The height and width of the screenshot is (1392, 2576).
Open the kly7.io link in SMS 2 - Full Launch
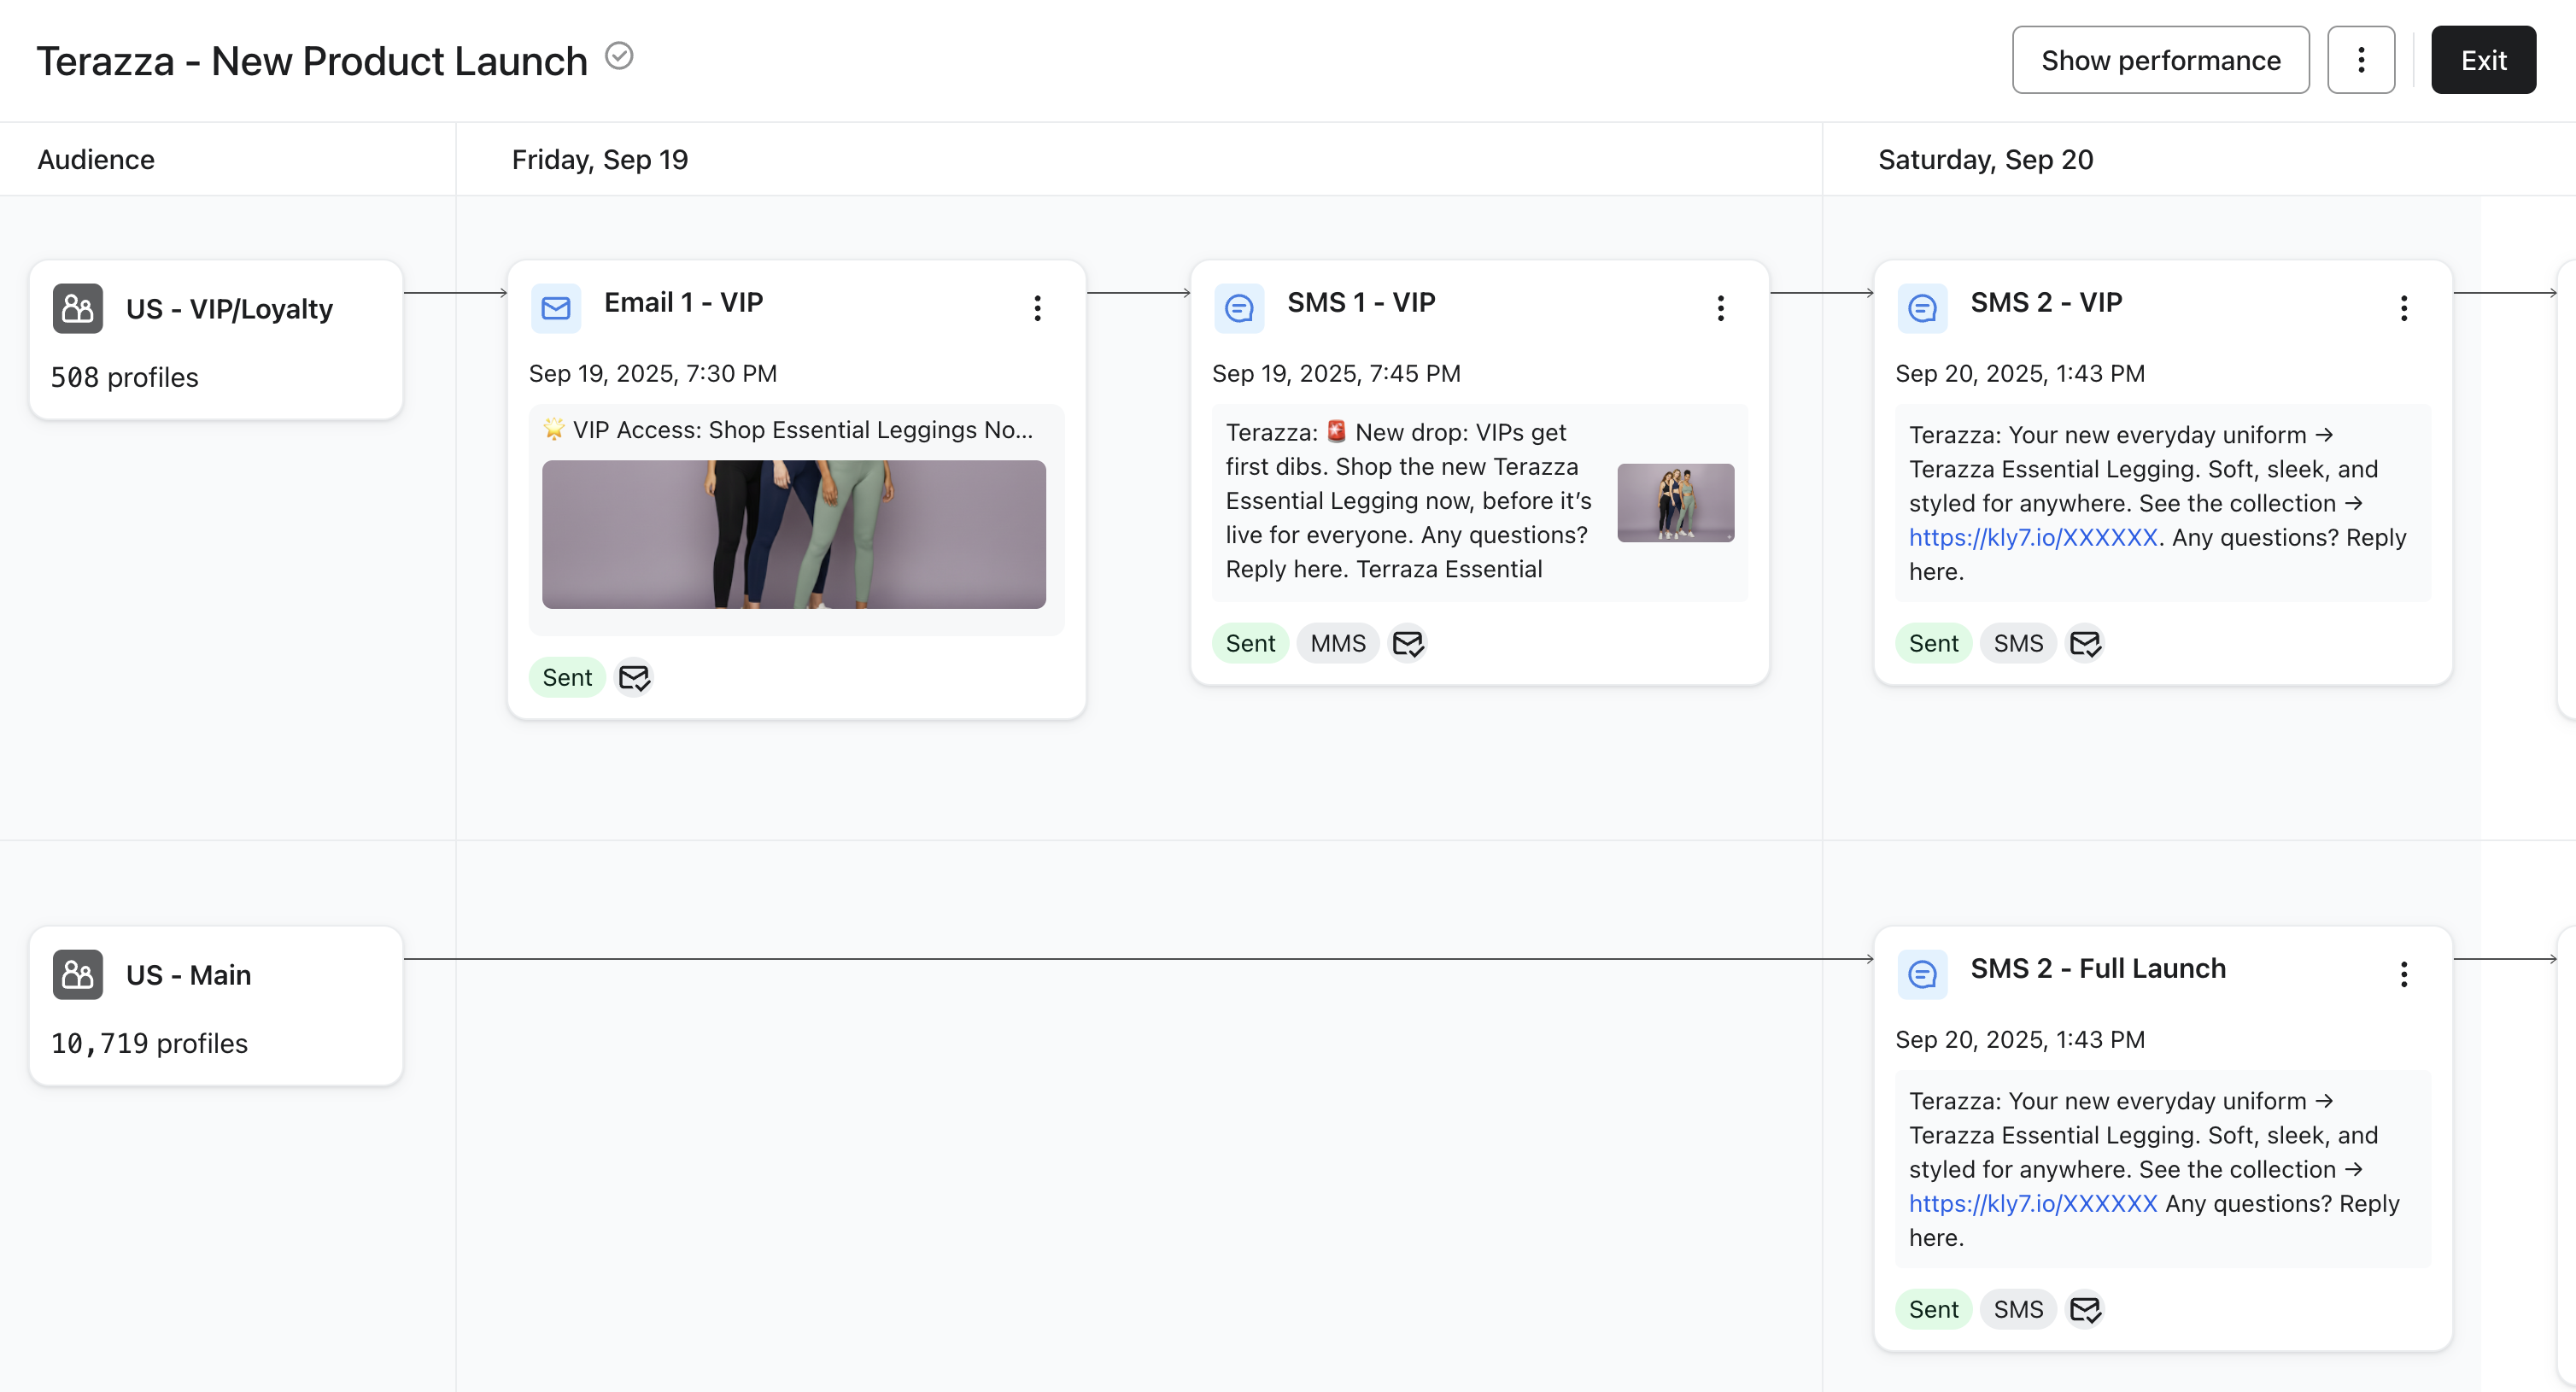2032,1204
